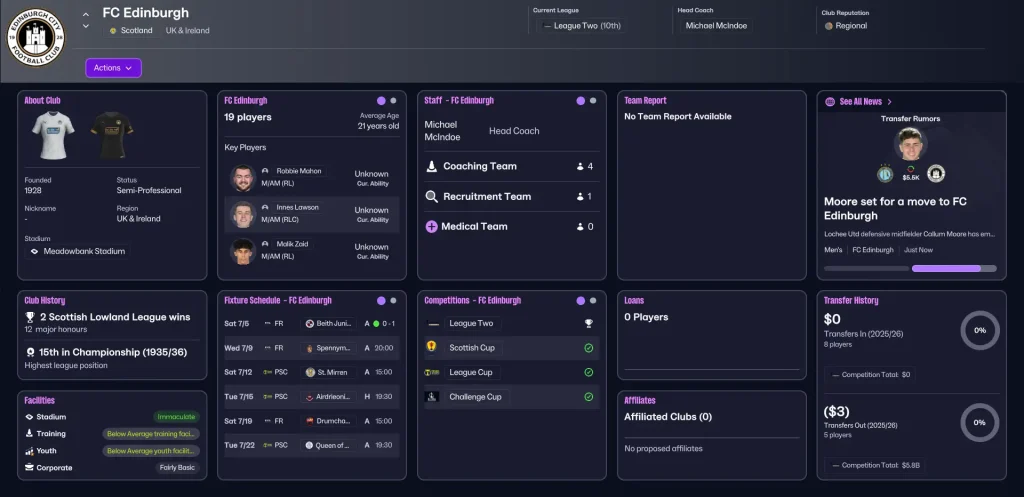
Task: Click the Training facilities icon
Action: 29,434
